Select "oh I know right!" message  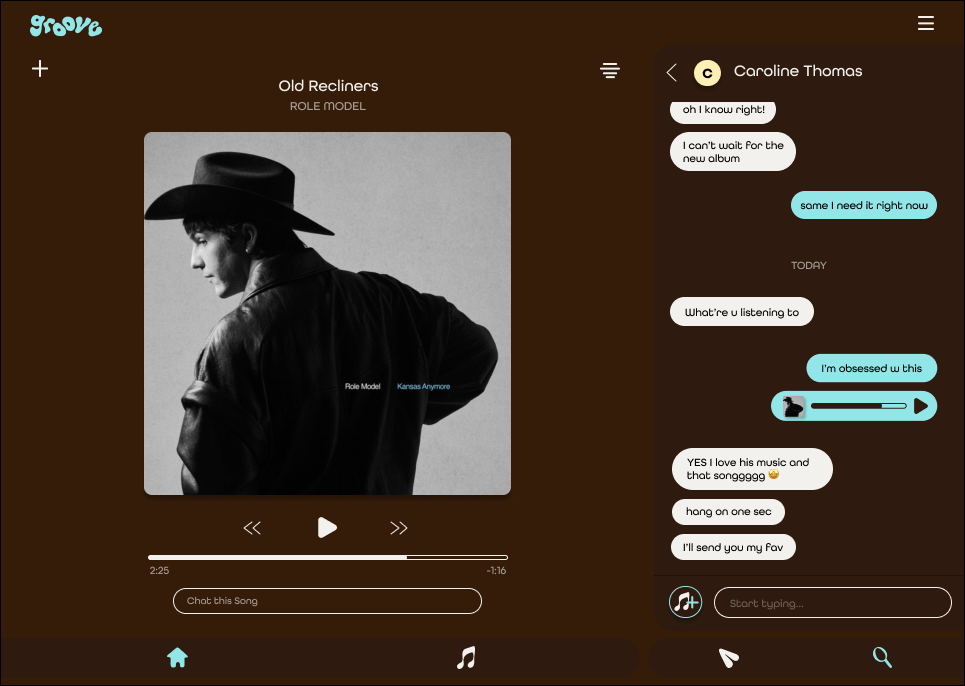pos(723,111)
